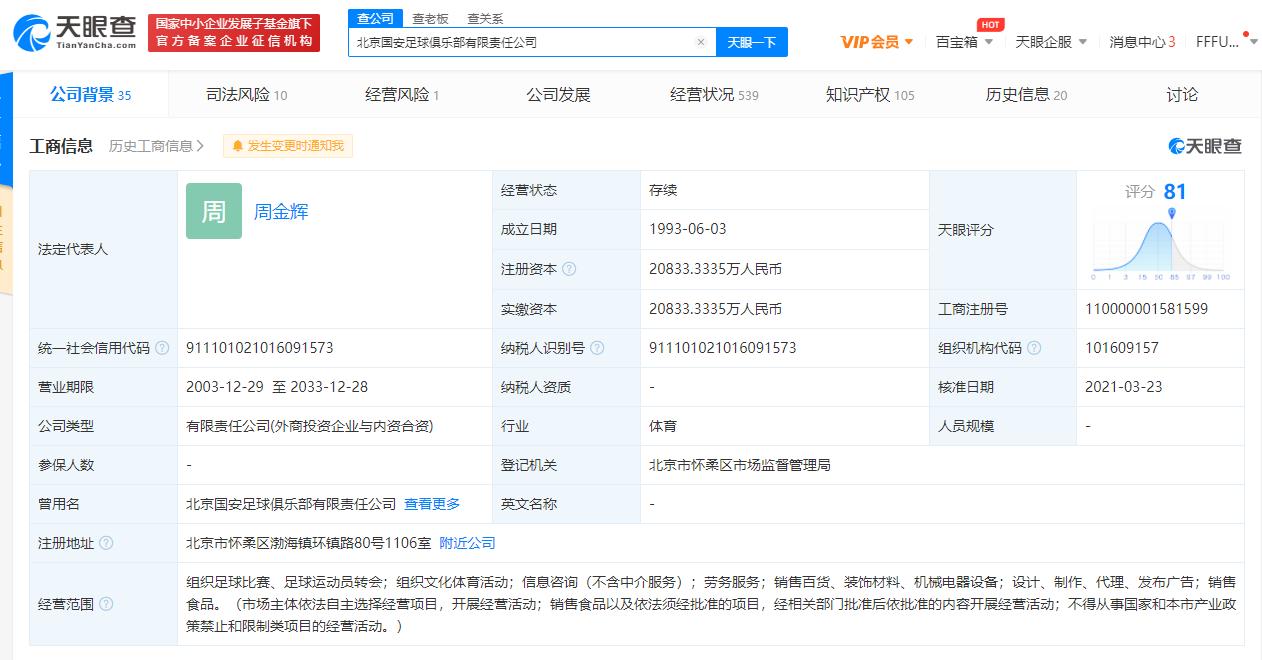Viewport: 1262px width, 660px height.
Task: Click the question mark icon beside 注册地址
Action: [x=107, y=542]
